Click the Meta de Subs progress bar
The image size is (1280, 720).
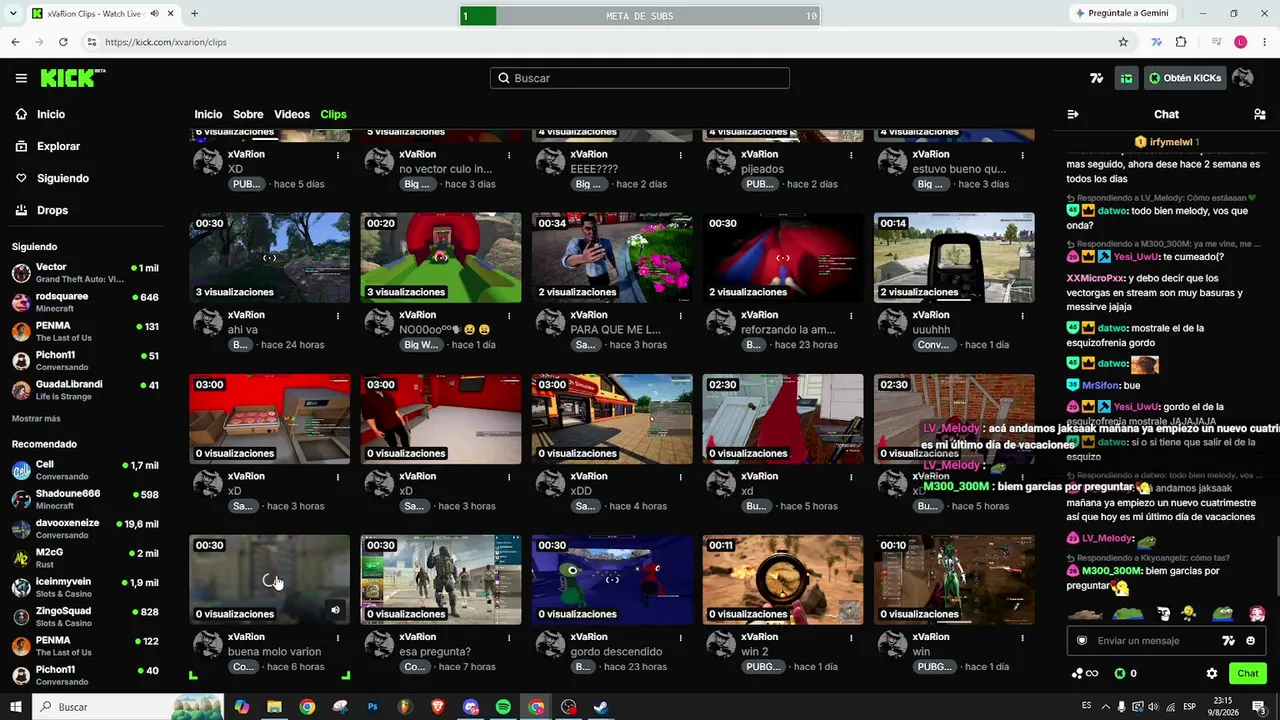[x=640, y=16]
